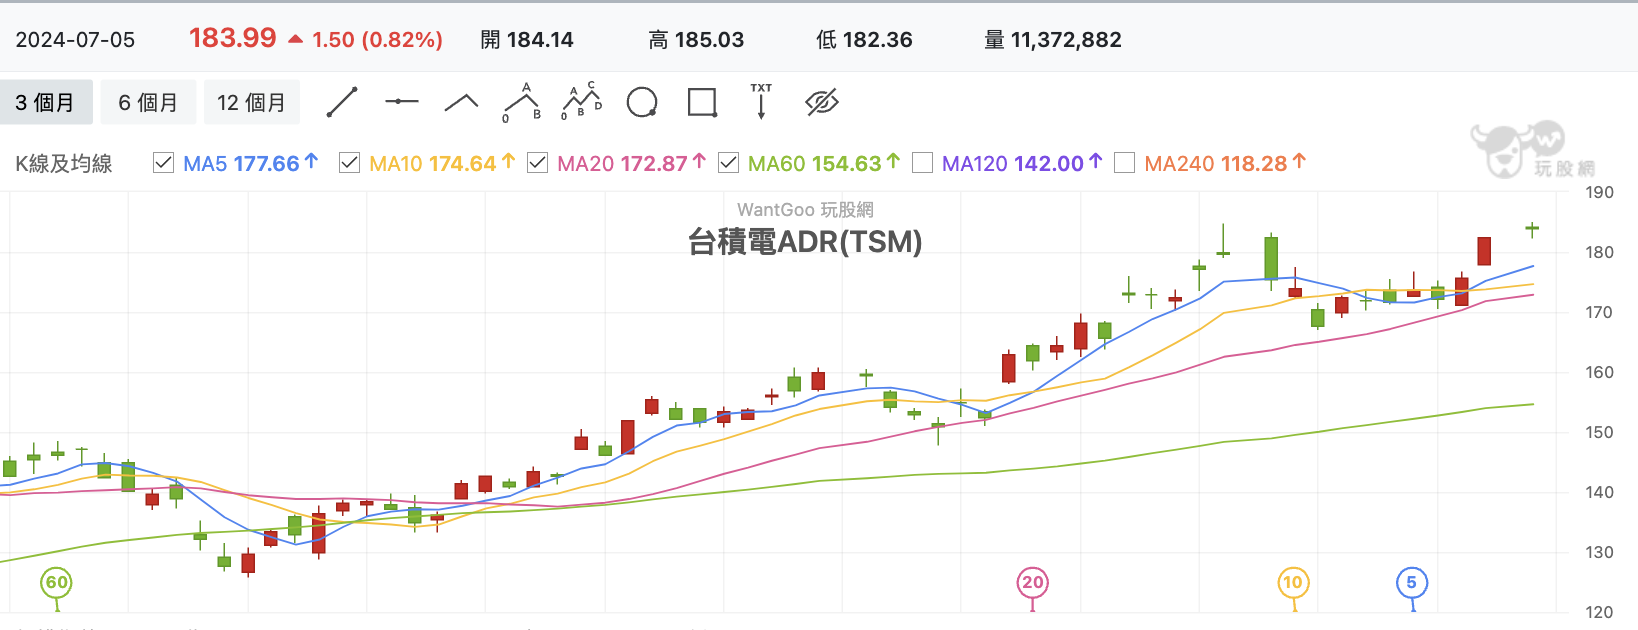Click the latest candlestick near 184
Viewport: 1638px width, 630px height.
click(1532, 230)
